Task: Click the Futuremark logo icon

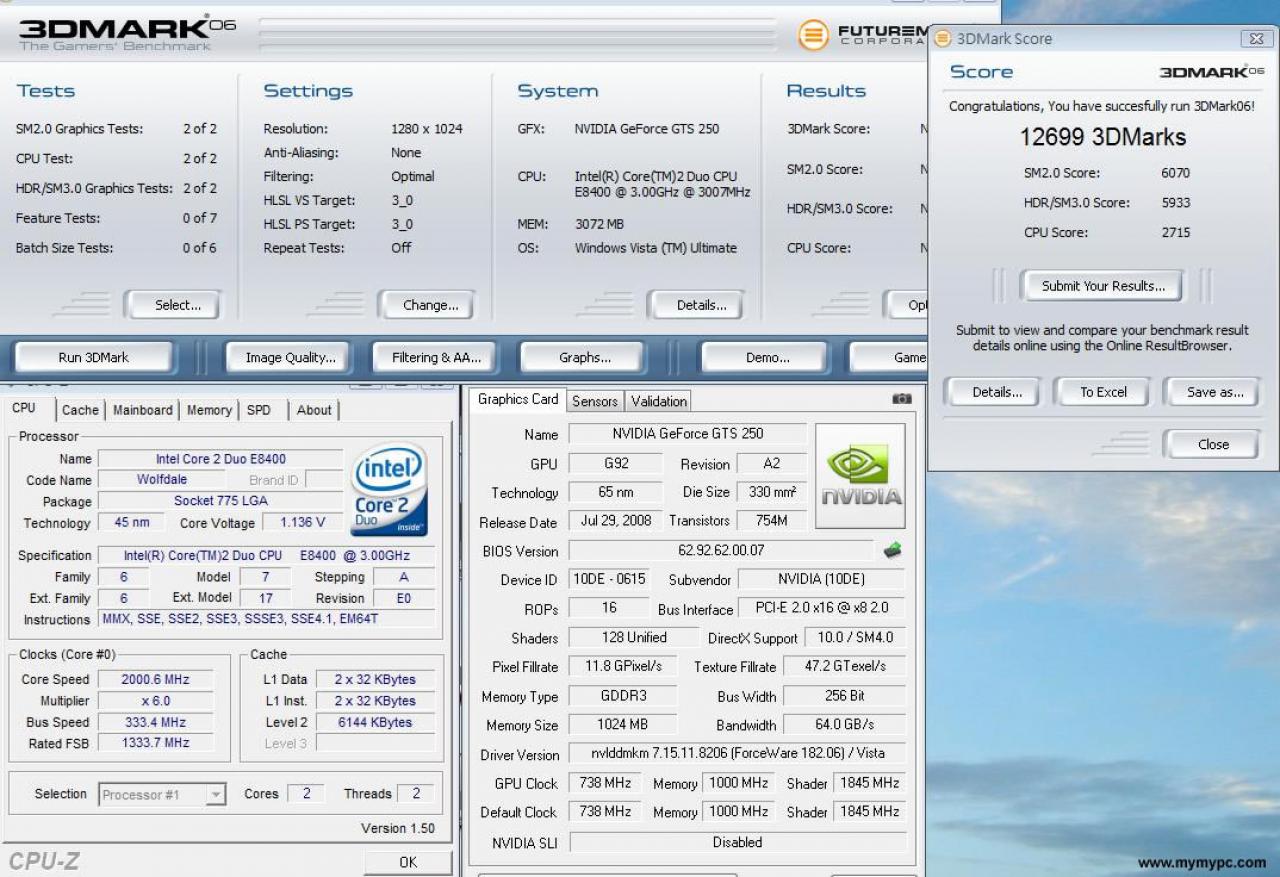Action: 813,37
